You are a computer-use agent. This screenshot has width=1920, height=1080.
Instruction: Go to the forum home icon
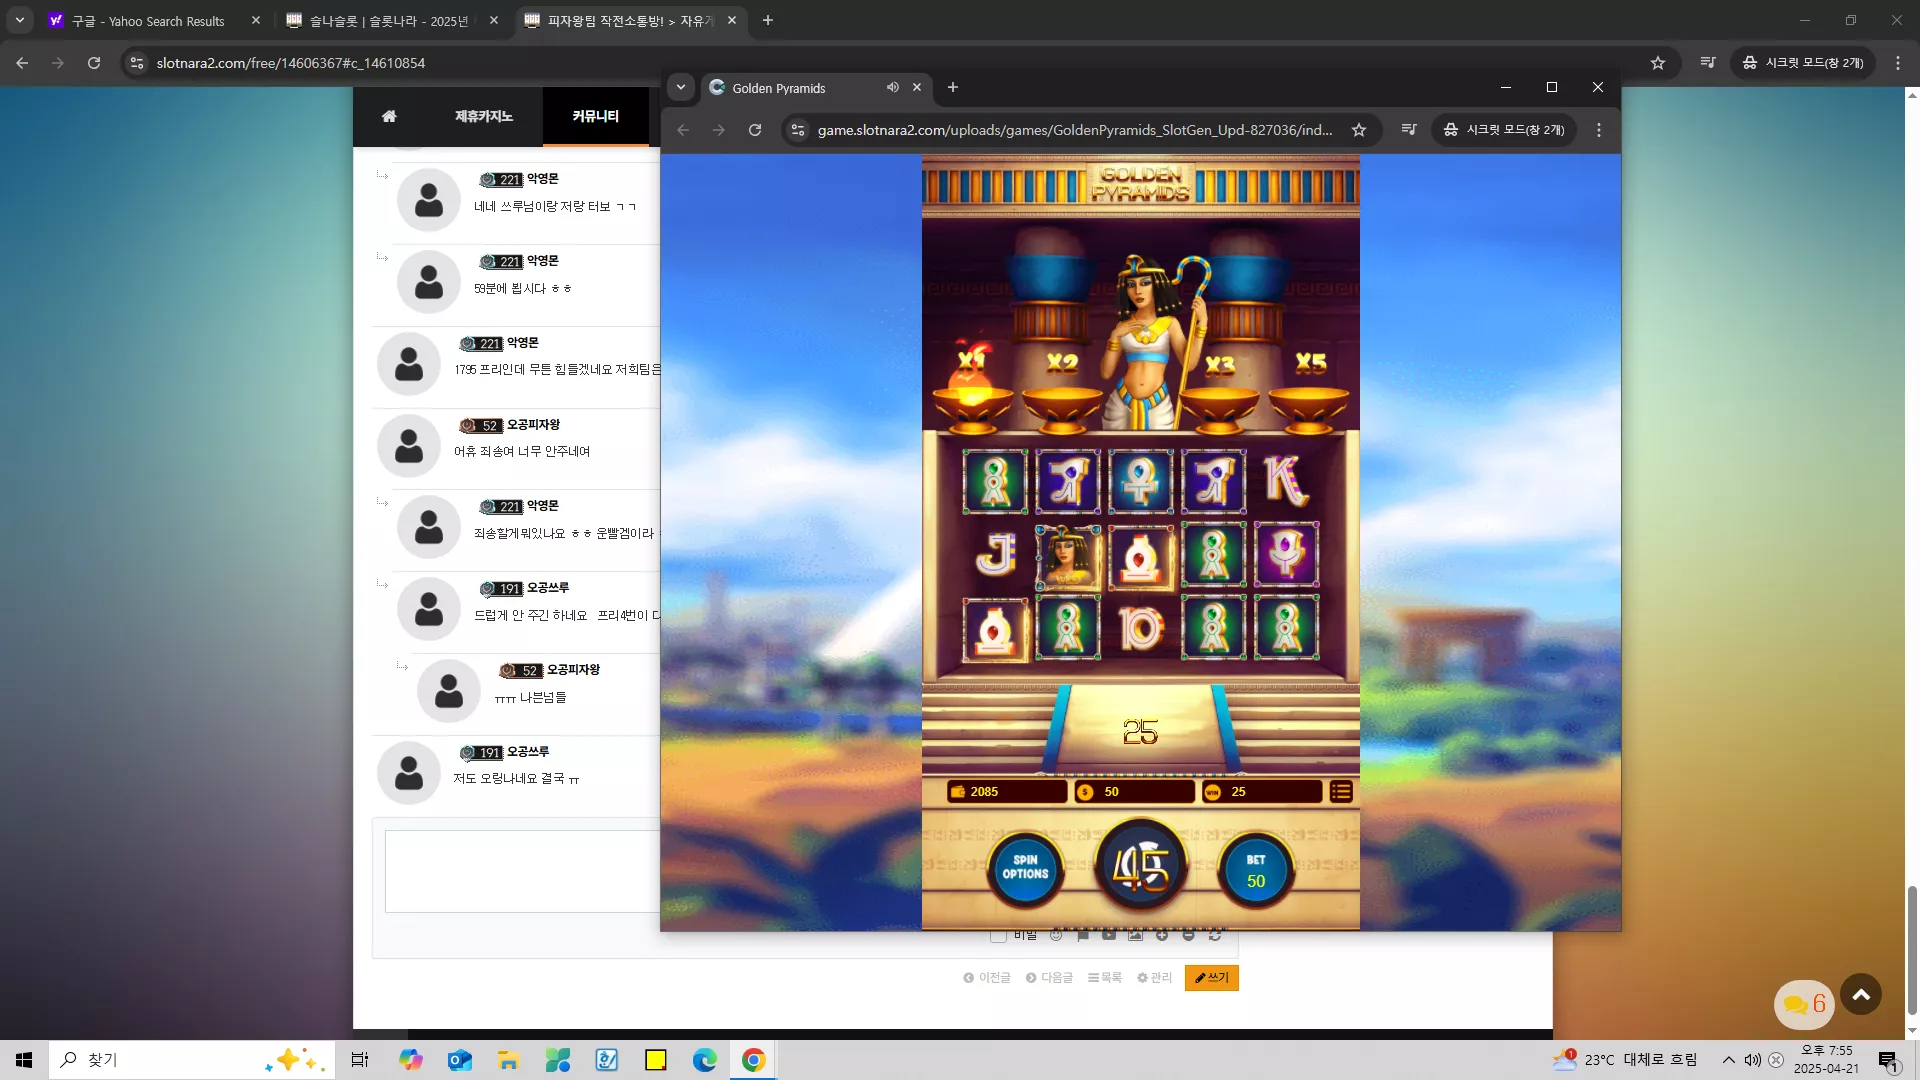click(x=389, y=116)
